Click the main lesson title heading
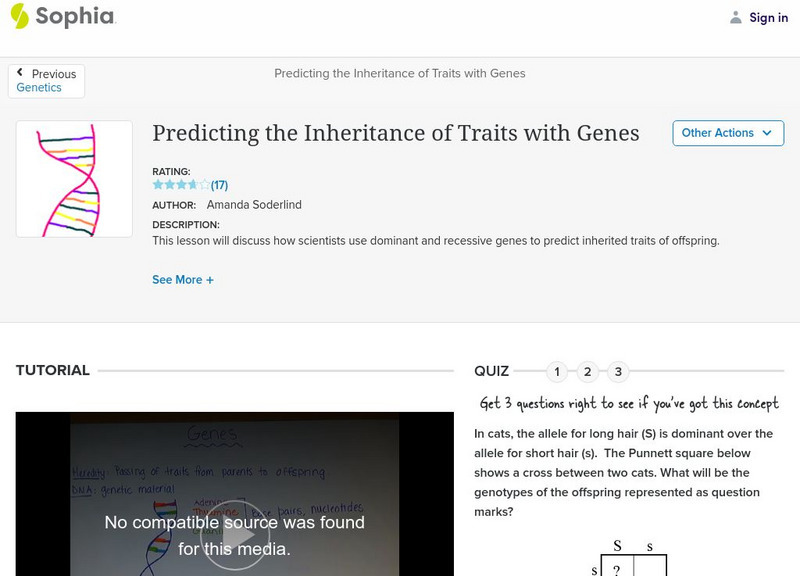Image resolution: width=800 pixels, height=576 pixels. (x=395, y=133)
